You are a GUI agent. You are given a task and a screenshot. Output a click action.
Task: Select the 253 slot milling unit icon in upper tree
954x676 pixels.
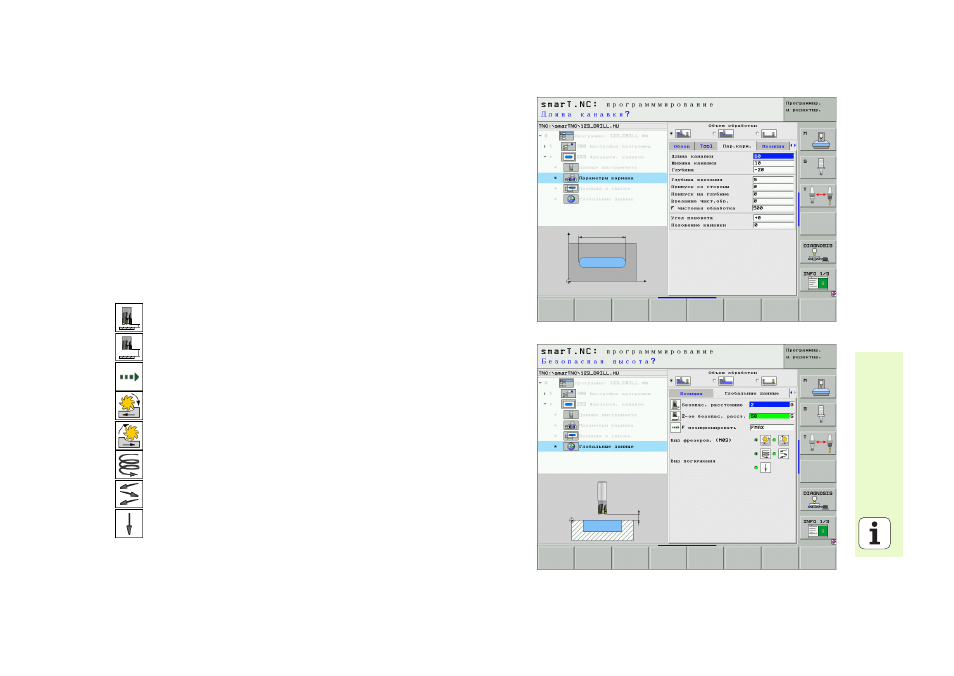(568, 156)
